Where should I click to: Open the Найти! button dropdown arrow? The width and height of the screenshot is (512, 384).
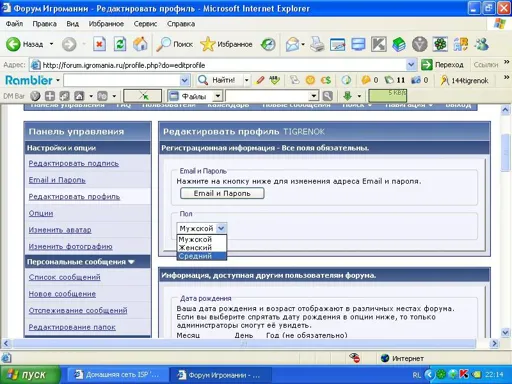(246, 80)
